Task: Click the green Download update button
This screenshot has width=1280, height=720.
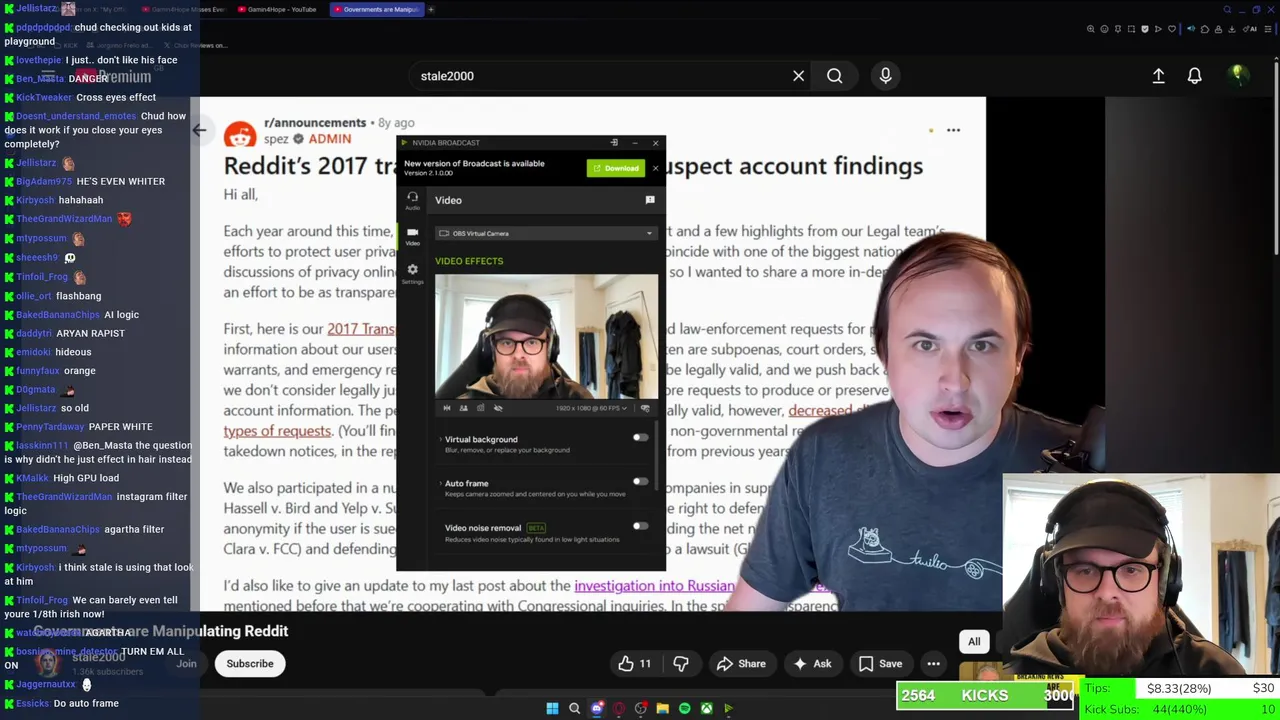Action: tap(616, 168)
